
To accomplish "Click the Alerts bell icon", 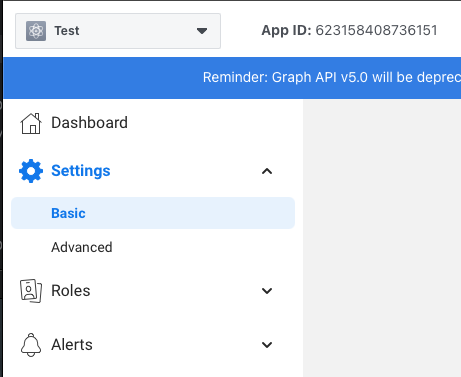I will pos(31,345).
